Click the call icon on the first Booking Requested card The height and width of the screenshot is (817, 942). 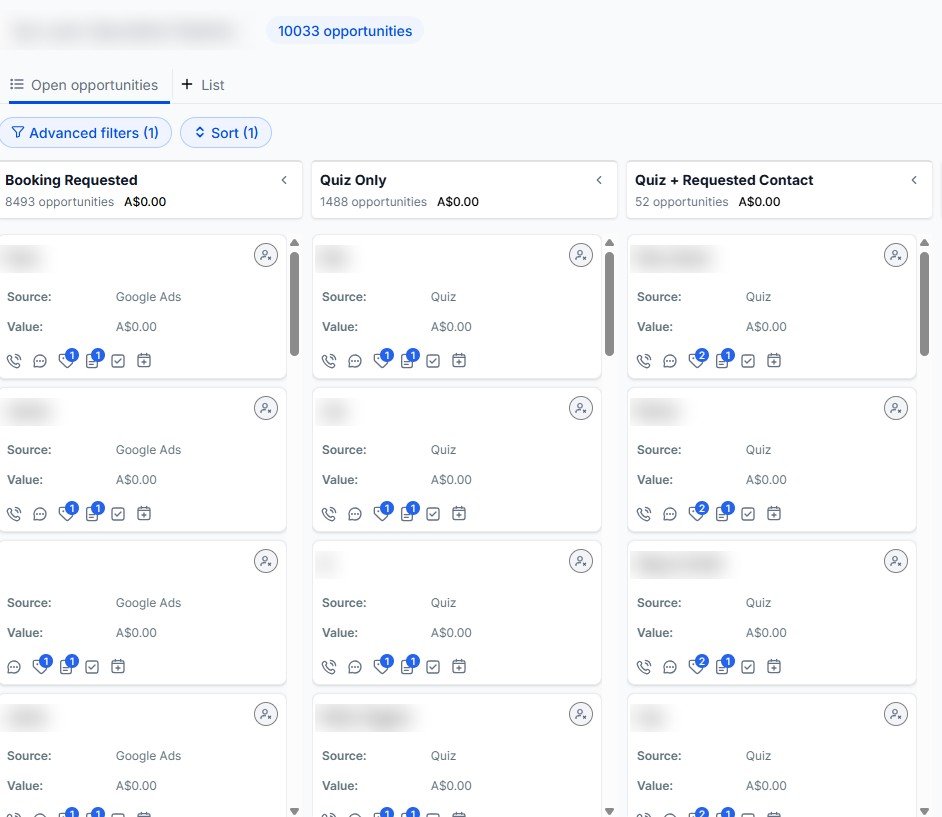tap(14, 361)
